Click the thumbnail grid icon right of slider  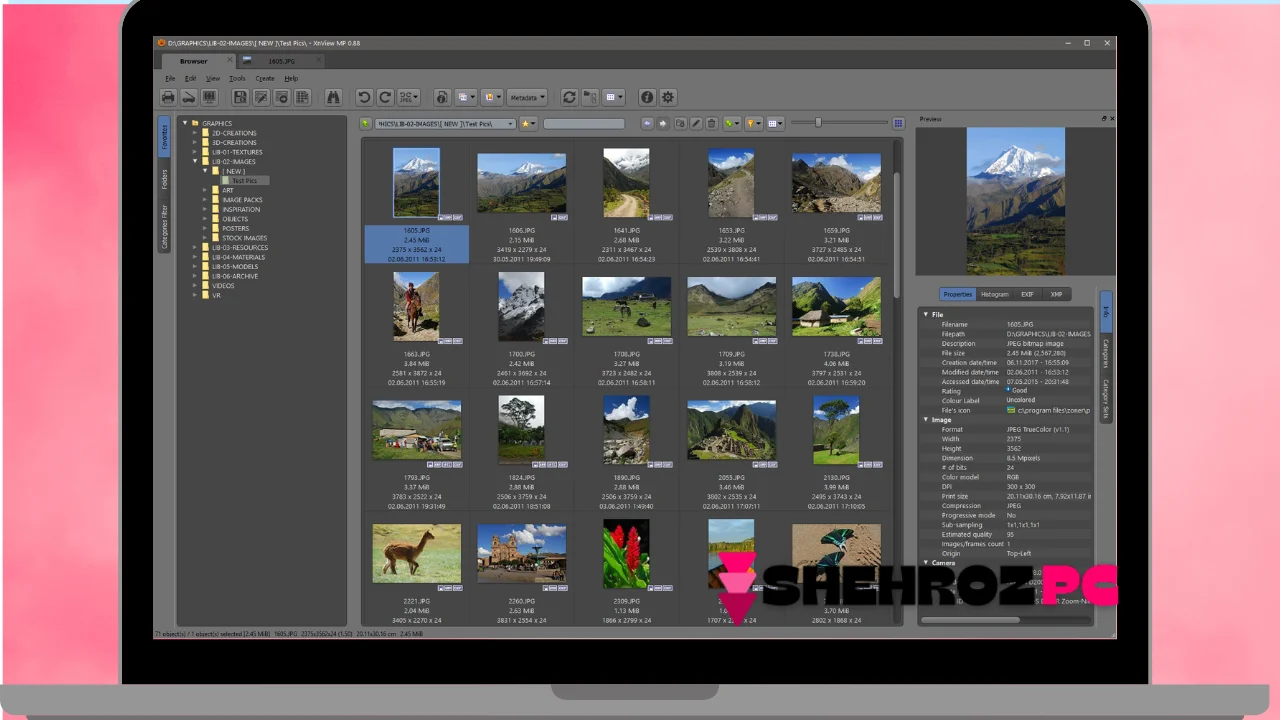click(x=898, y=123)
